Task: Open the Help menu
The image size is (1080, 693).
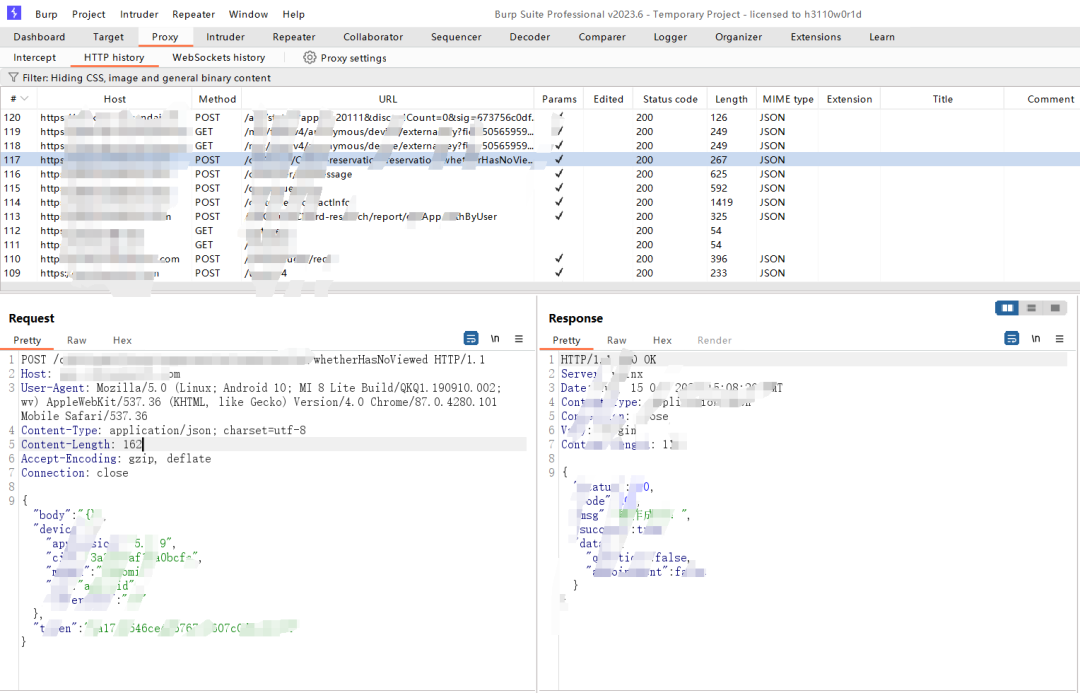Action: [x=293, y=14]
